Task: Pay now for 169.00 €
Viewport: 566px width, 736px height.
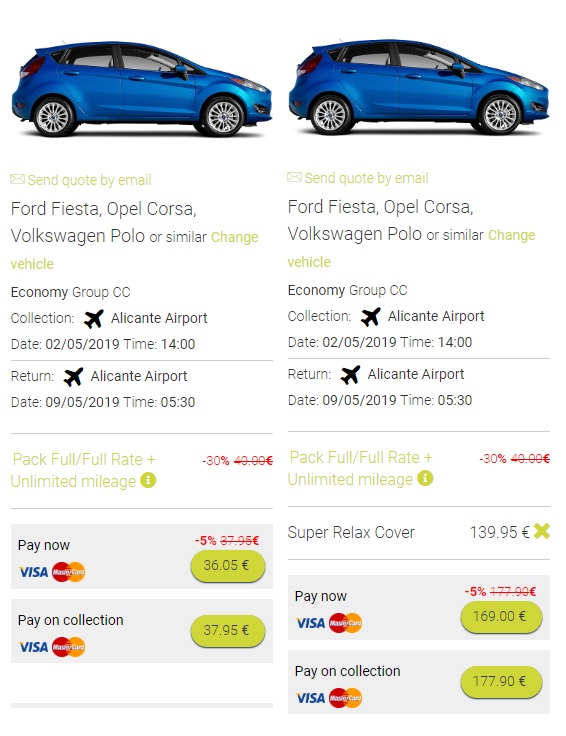Action: point(501,616)
